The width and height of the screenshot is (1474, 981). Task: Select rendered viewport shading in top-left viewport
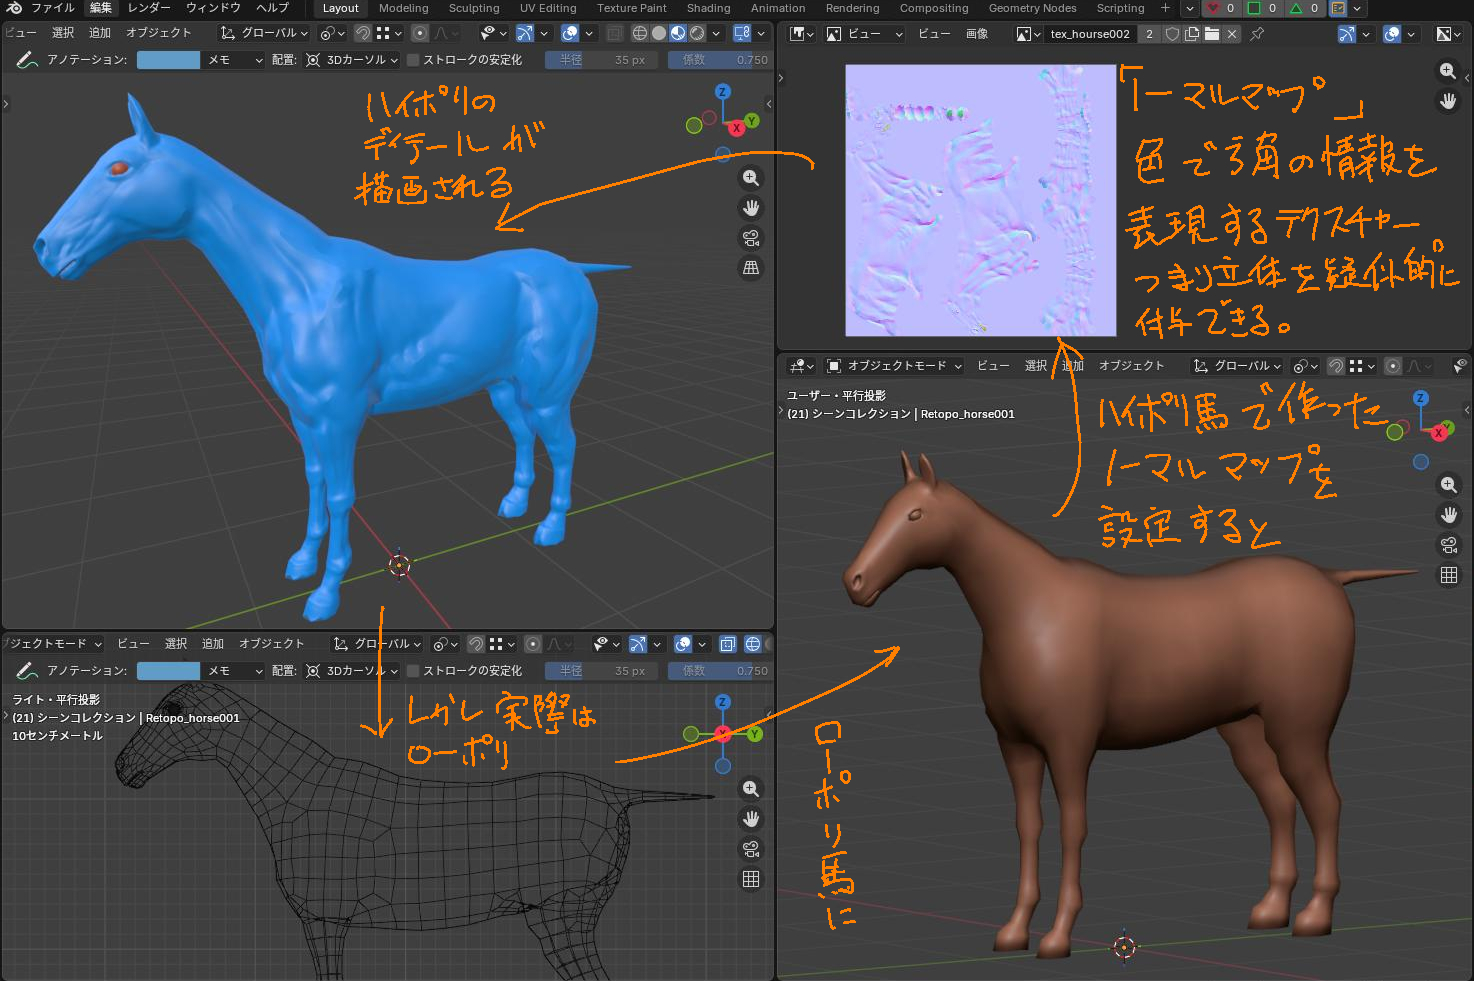tap(697, 33)
